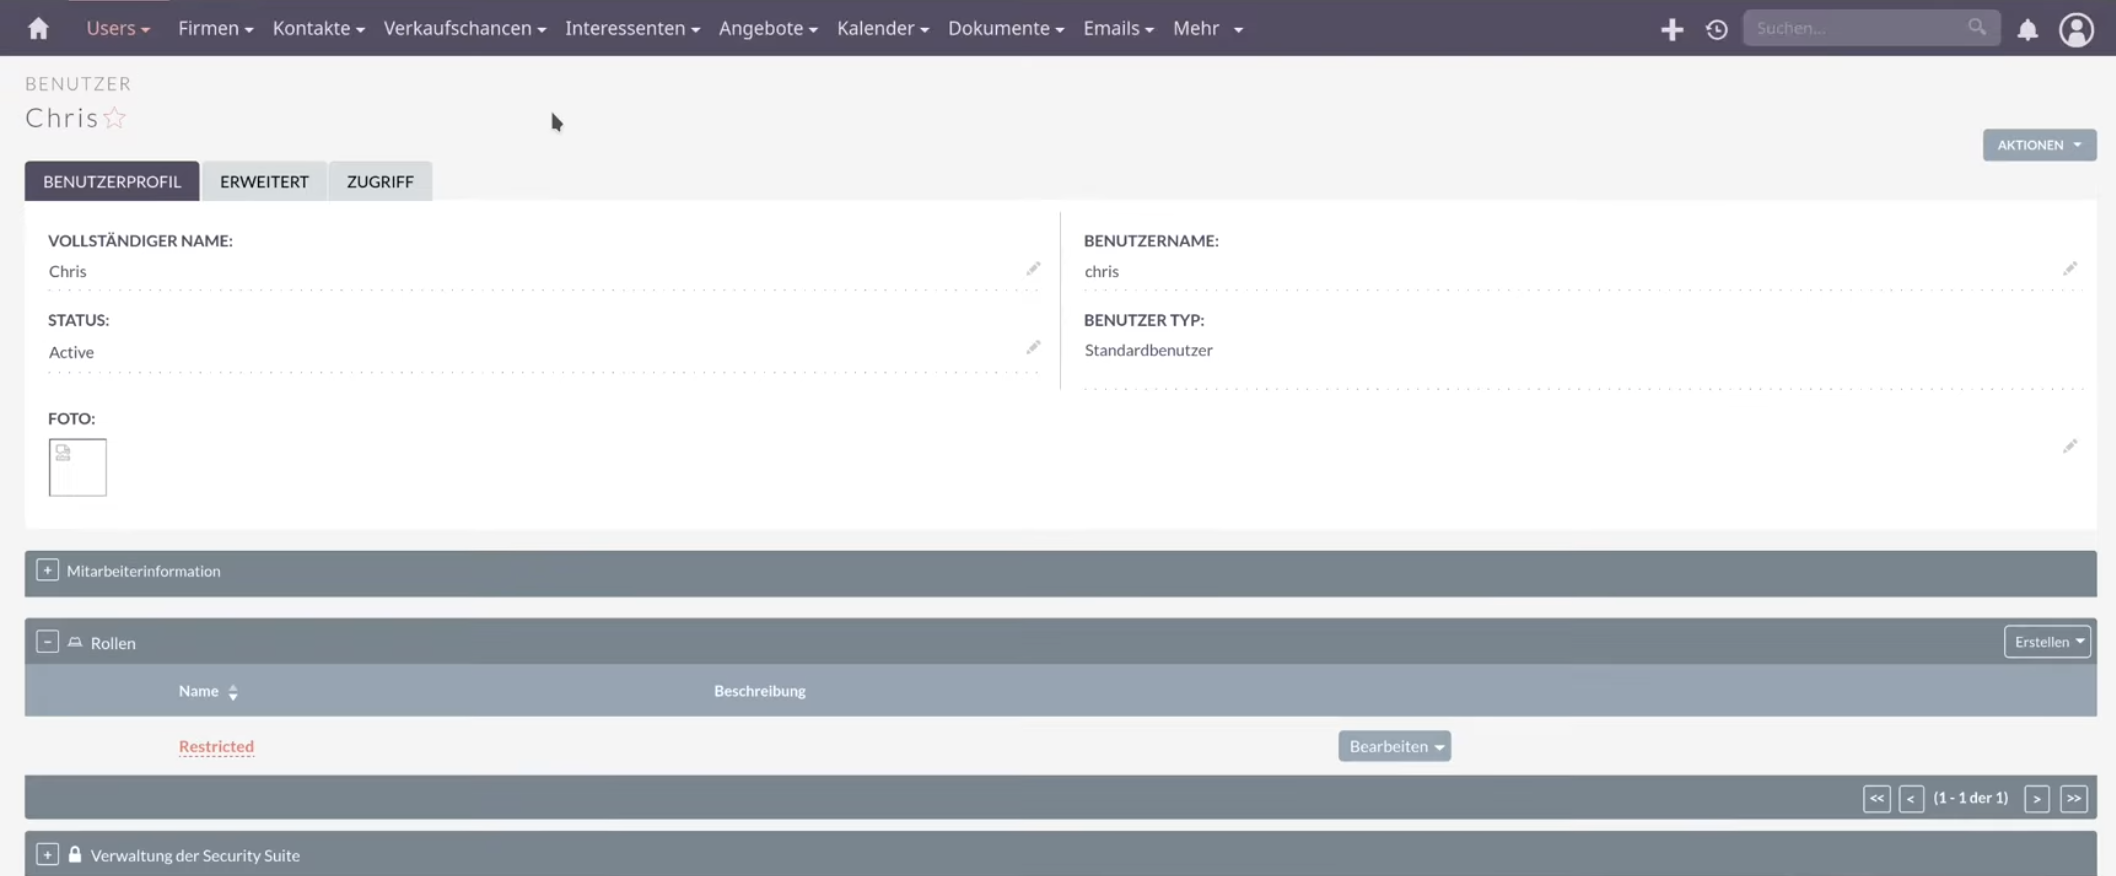Screen dimensions: 2116x876
Task: Switch to the Zugriff tab
Action: [380, 182]
